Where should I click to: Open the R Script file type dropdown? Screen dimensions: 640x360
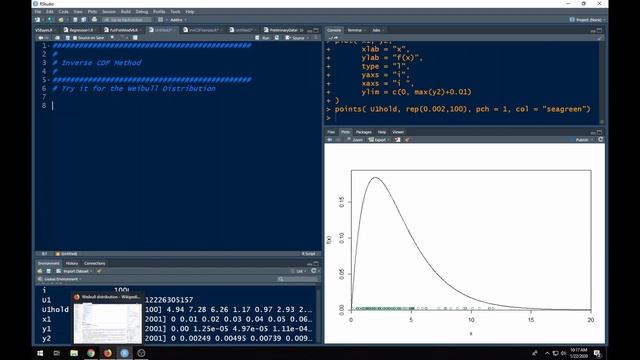(x=309, y=254)
